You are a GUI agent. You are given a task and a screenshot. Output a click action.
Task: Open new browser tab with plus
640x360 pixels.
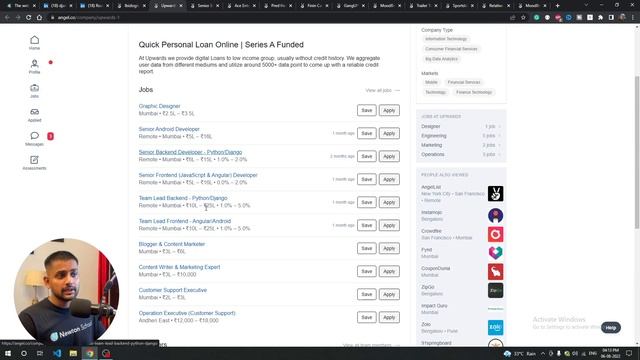558,6
